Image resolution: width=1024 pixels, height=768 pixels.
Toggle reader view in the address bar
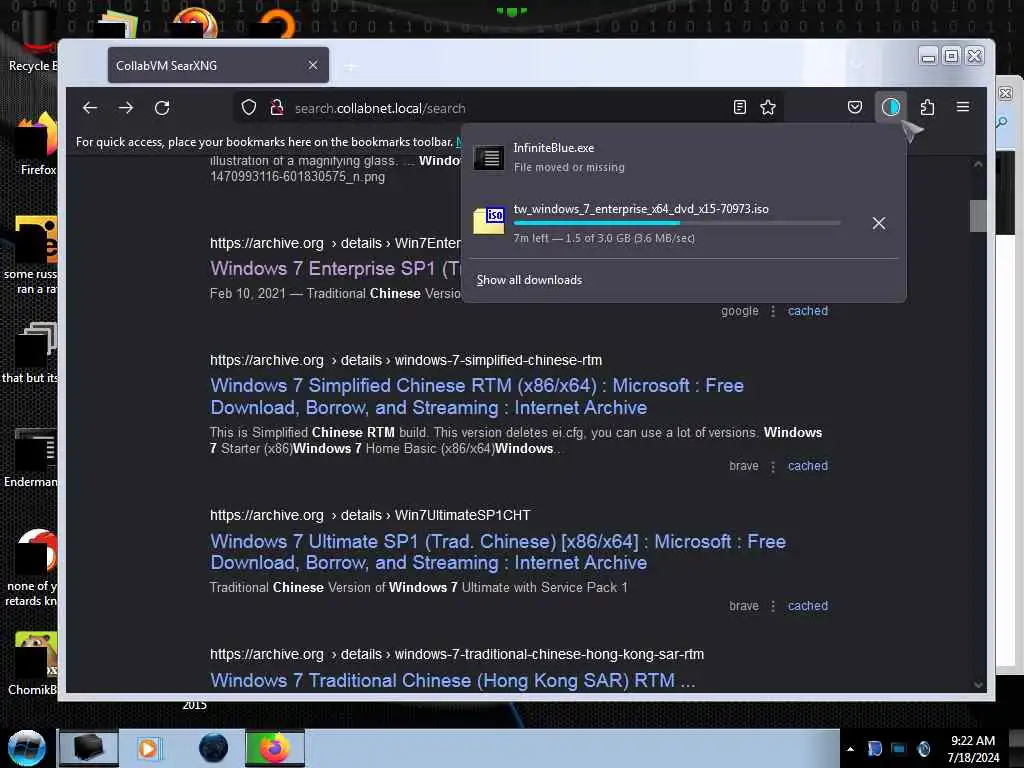[x=739, y=108]
